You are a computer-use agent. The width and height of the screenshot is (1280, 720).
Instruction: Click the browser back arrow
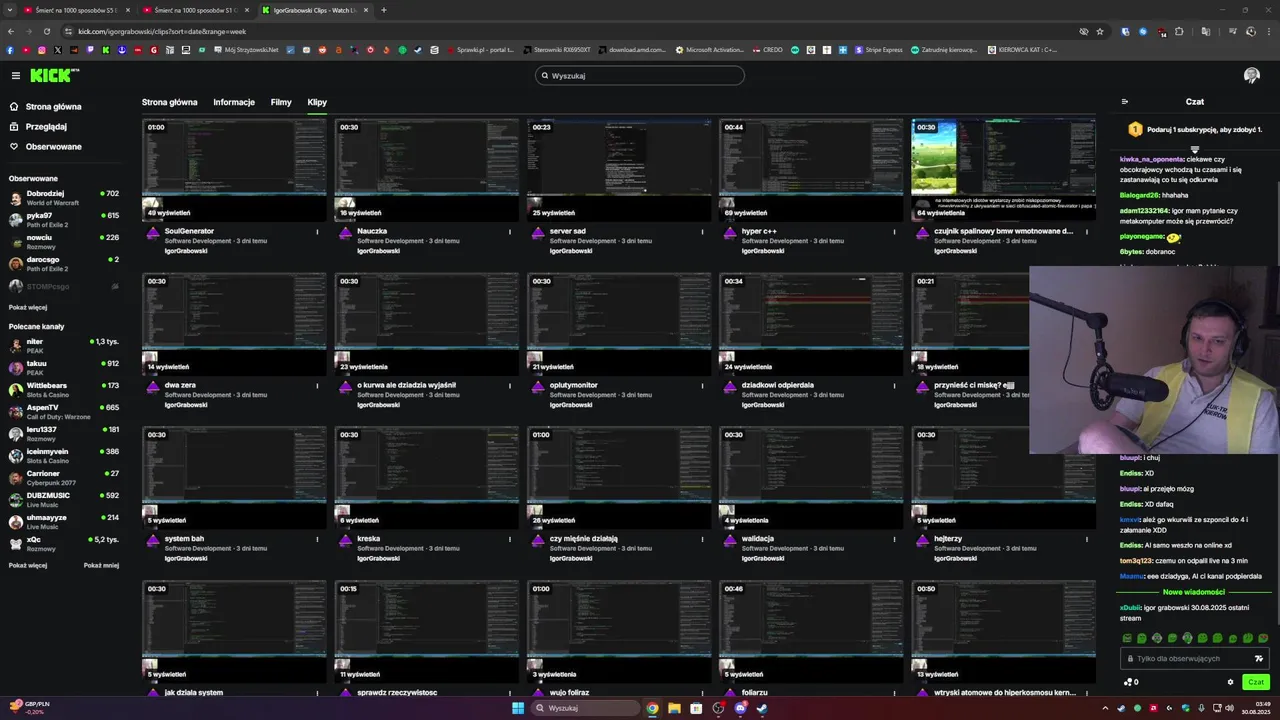[10, 31]
